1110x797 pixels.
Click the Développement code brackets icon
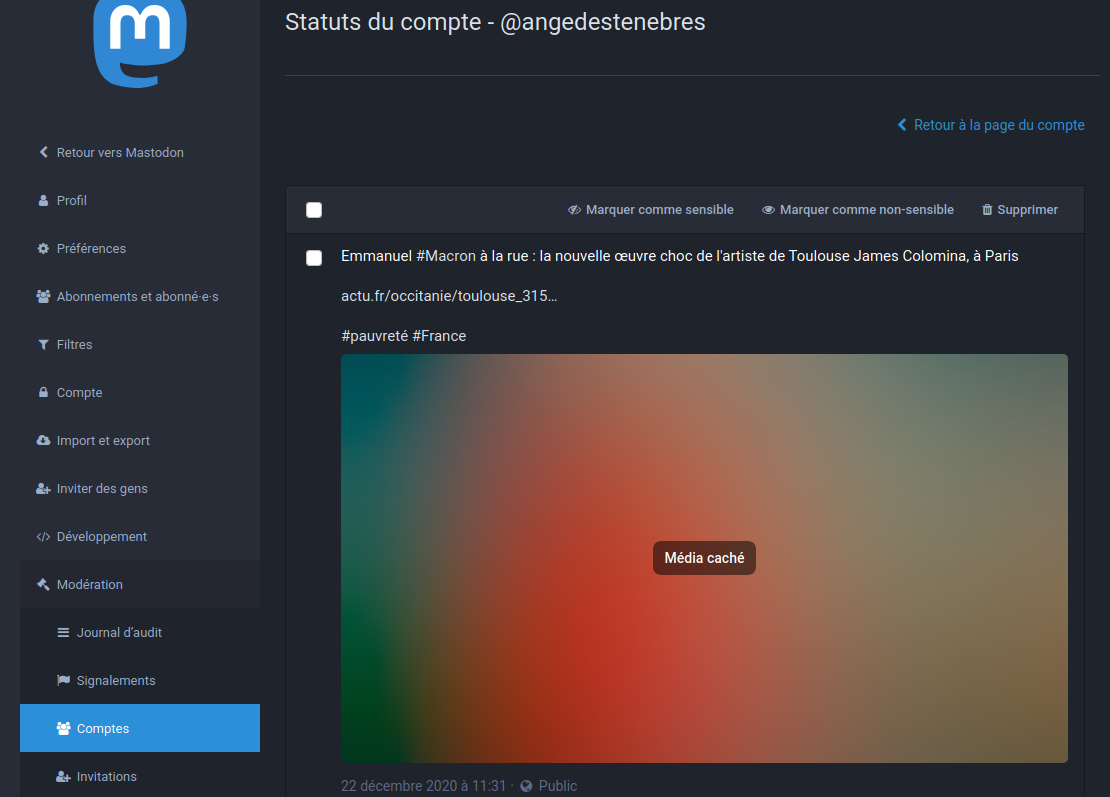tap(43, 537)
